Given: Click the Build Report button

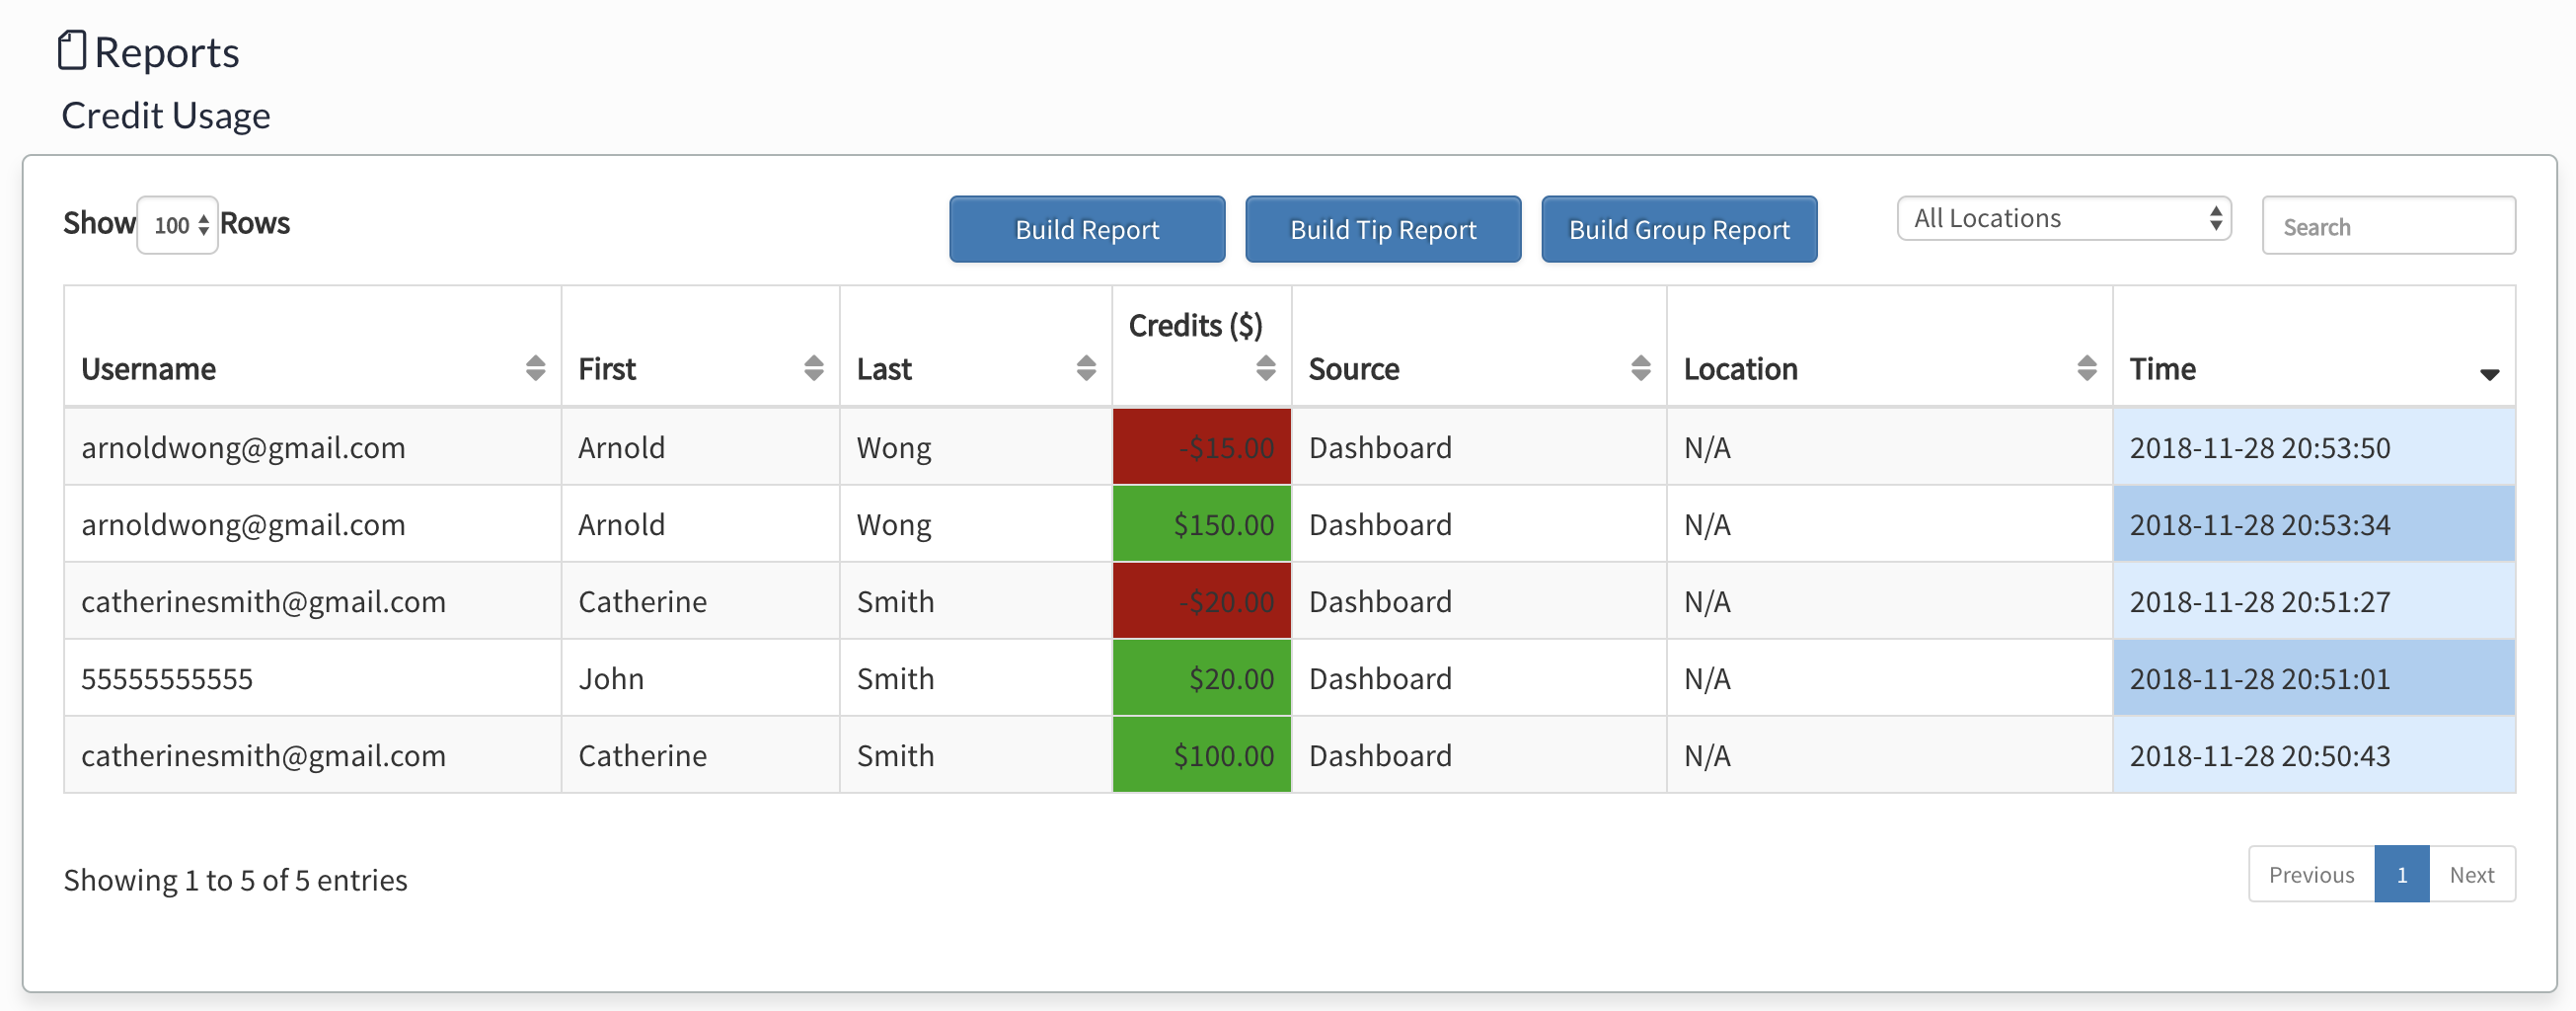Looking at the screenshot, I should (x=1087, y=230).
